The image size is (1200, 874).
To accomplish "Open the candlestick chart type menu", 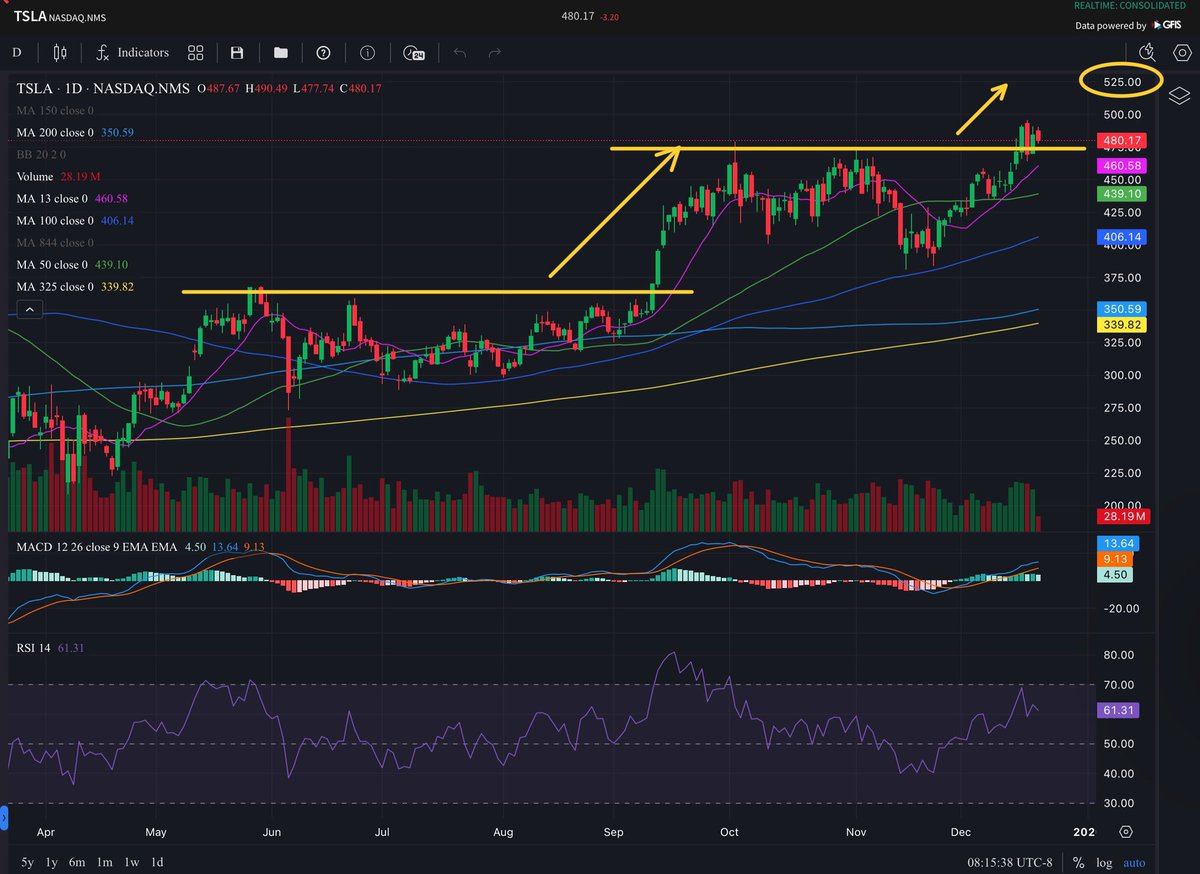I will pyautogui.click(x=60, y=52).
